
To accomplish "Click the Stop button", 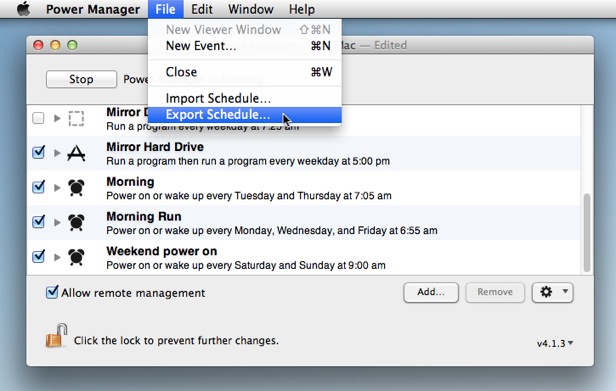I will pos(81,79).
